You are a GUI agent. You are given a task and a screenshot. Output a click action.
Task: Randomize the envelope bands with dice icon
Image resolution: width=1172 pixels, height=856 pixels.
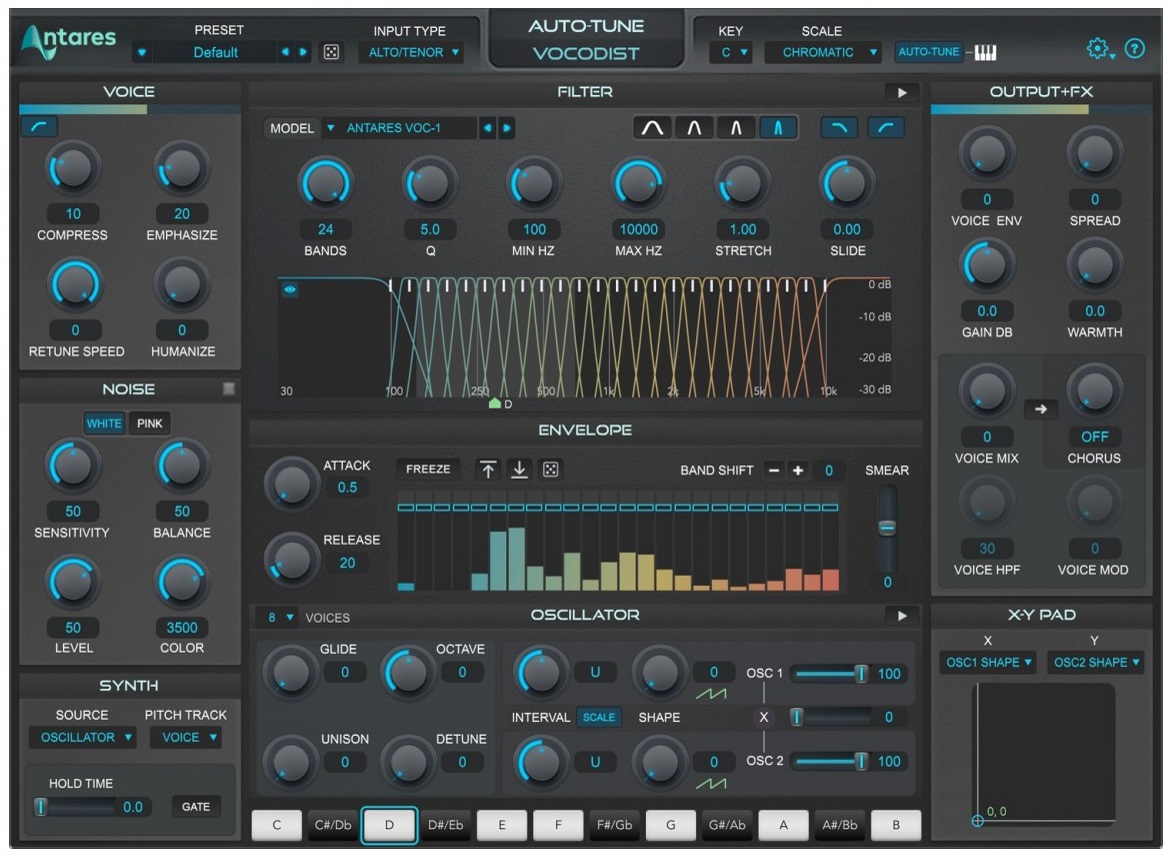(551, 469)
